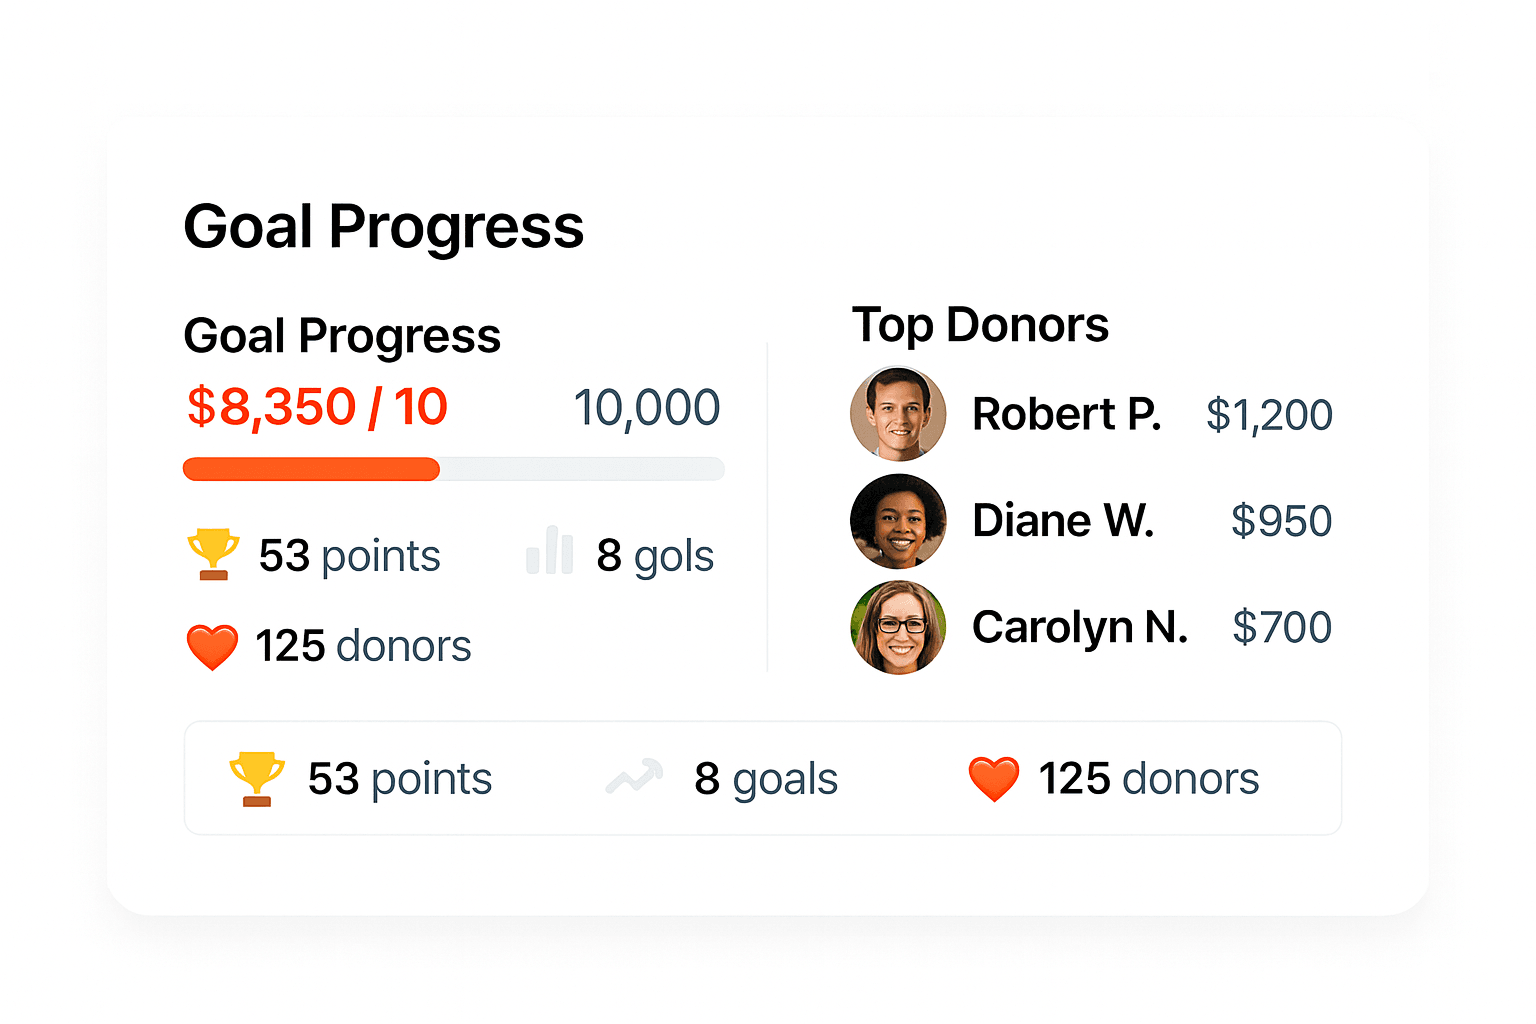
Task: Click the heart icon beside 125 donors
Action: click(x=212, y=645)
